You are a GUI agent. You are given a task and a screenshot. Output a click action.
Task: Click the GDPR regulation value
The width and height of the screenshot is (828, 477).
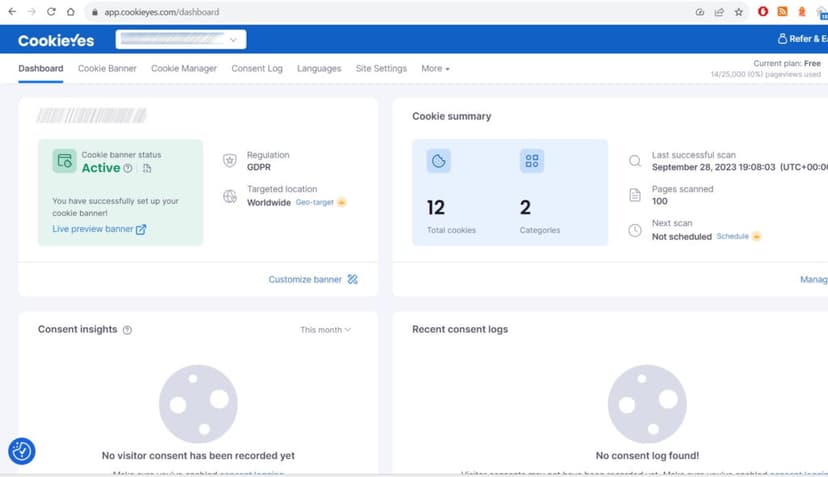[259, 167]
